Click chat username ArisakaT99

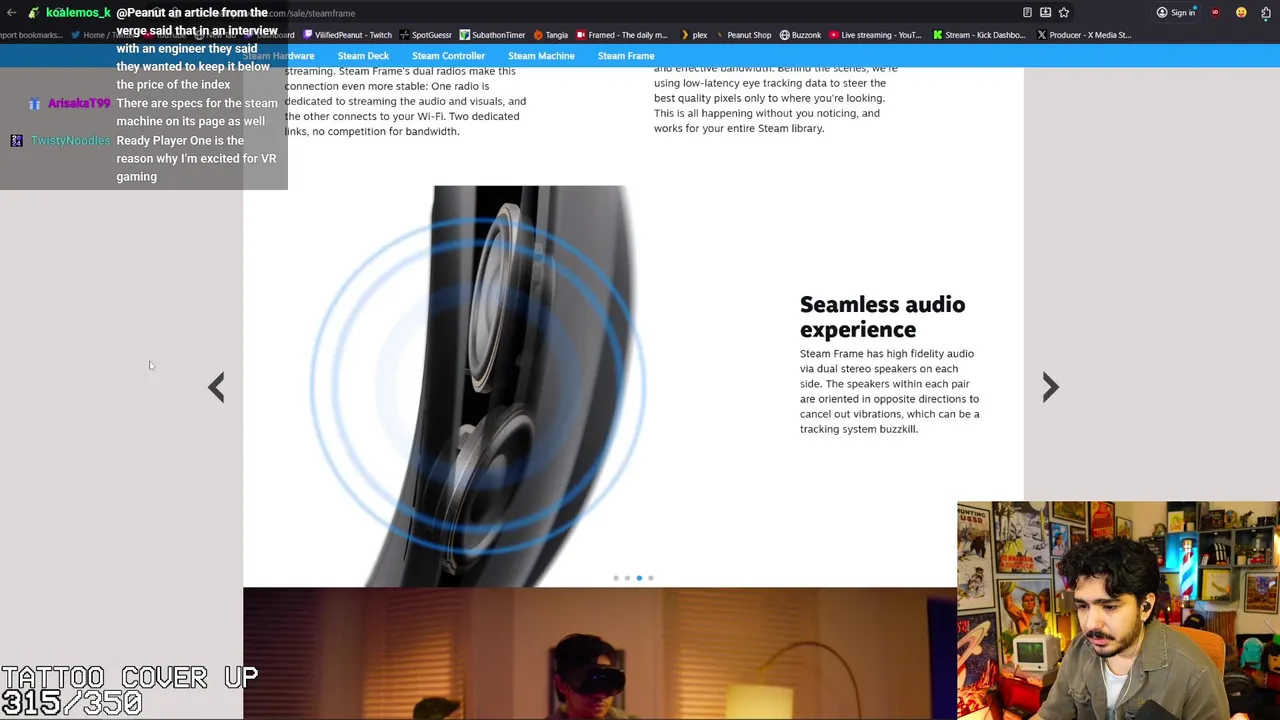pyautogui.click(x=79, y=104)
